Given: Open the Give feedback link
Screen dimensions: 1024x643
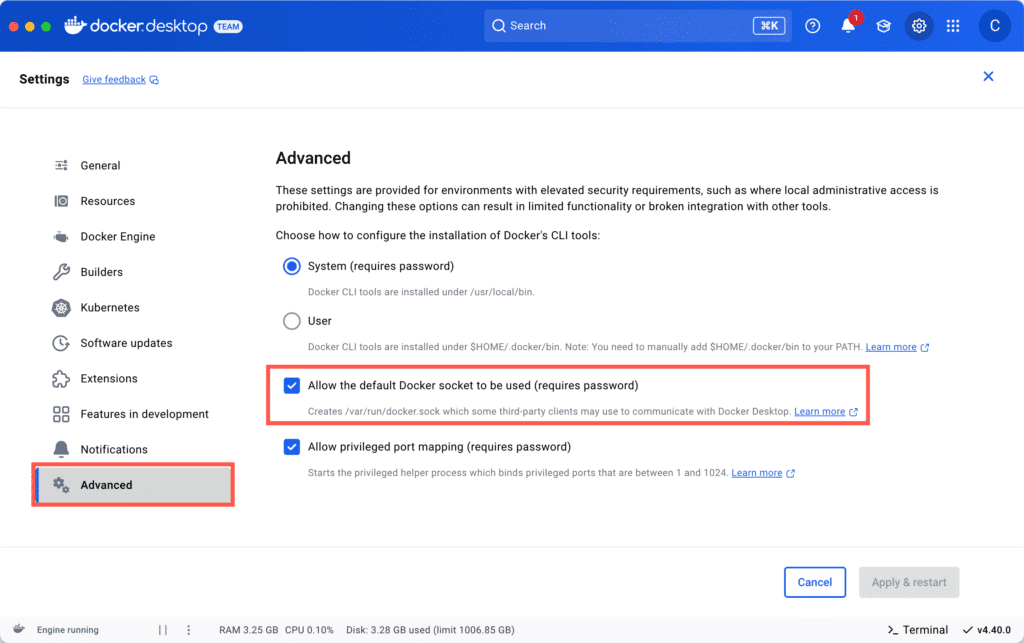Looking at the screenshot, I should (x=114, y=79).
